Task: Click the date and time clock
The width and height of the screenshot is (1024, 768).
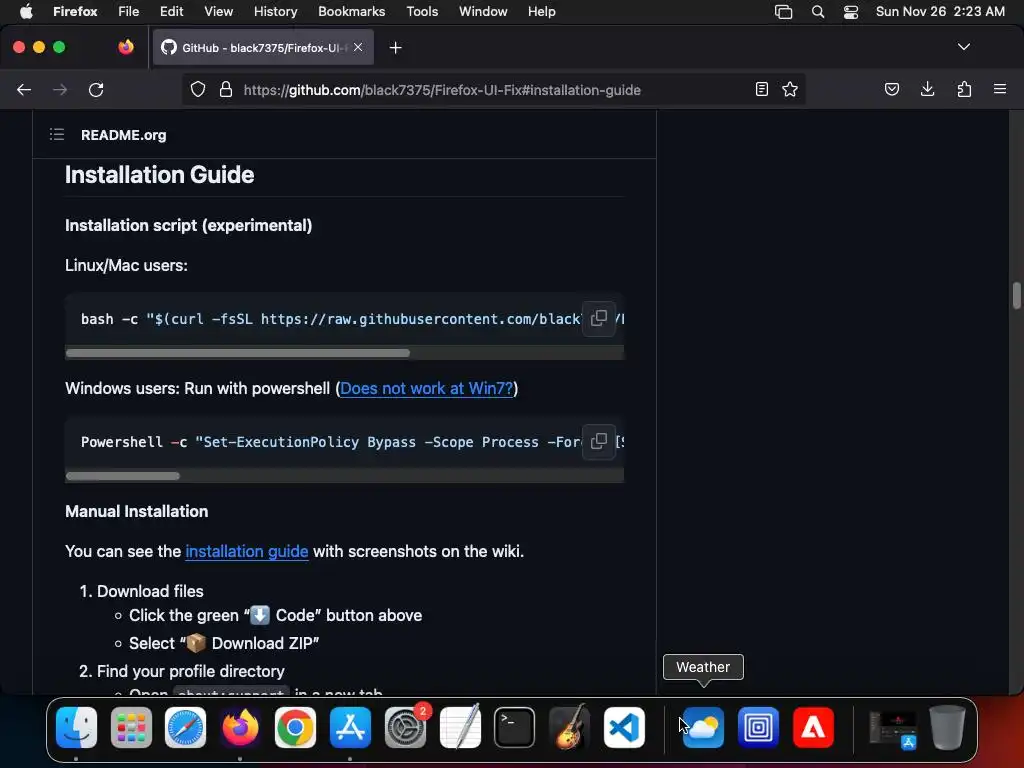Action: (940, 12)
